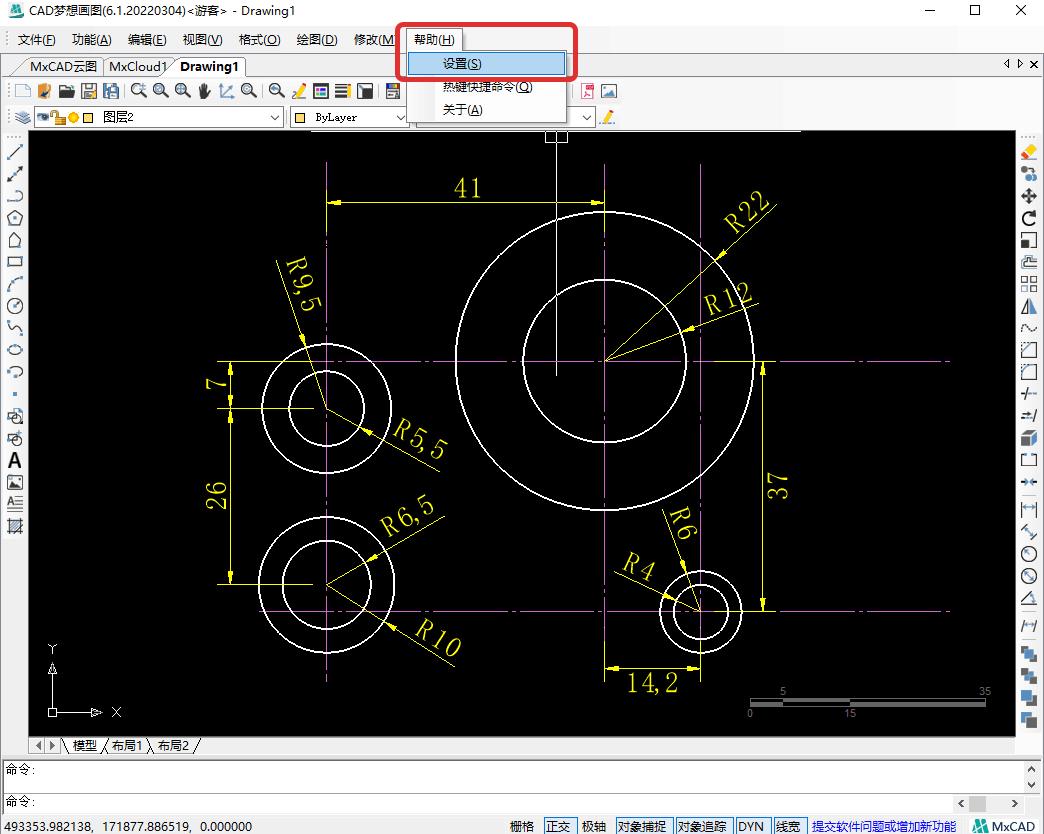Select the Rectangle drawing tool
The height and width of the screenshot is (834, 1044).
tap(13, 261)
